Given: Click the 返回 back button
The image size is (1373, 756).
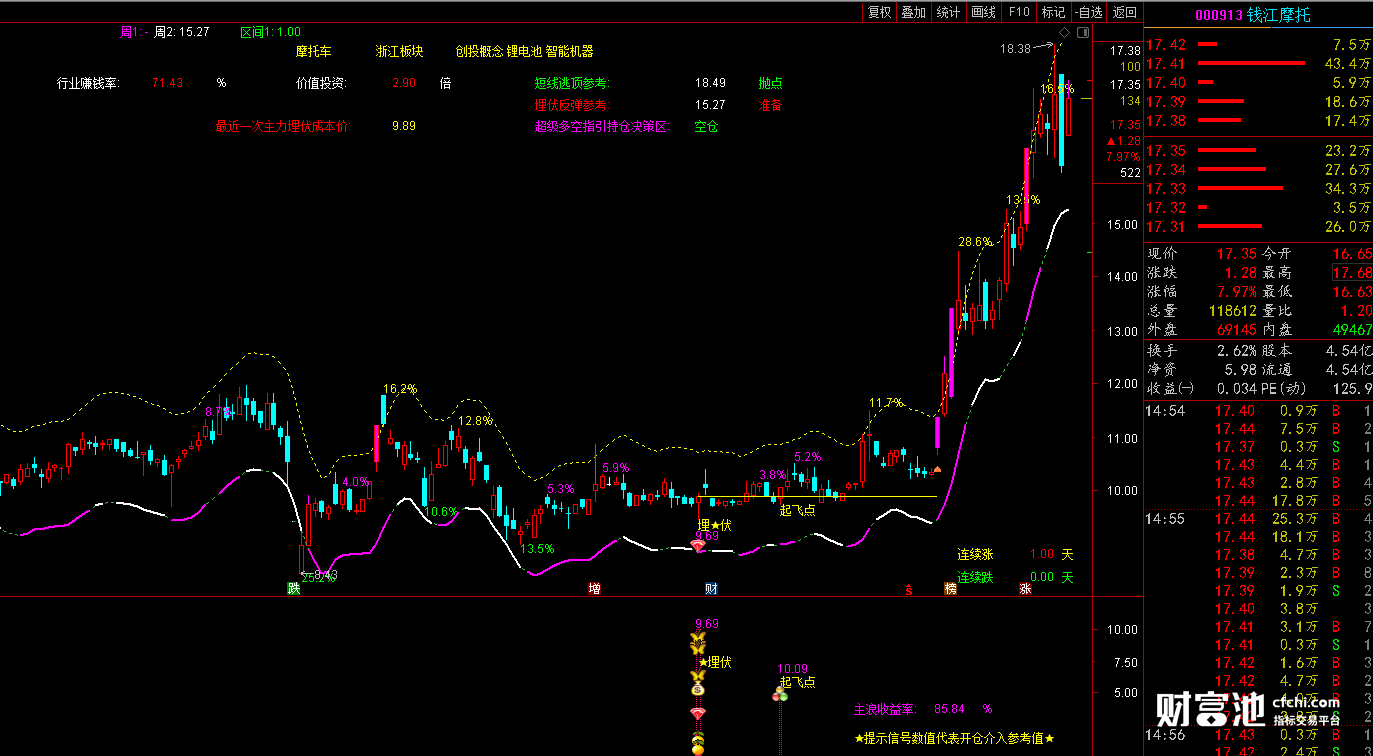Looking at the screenshot, I should pyautogui.click(x=1124, y=12).
